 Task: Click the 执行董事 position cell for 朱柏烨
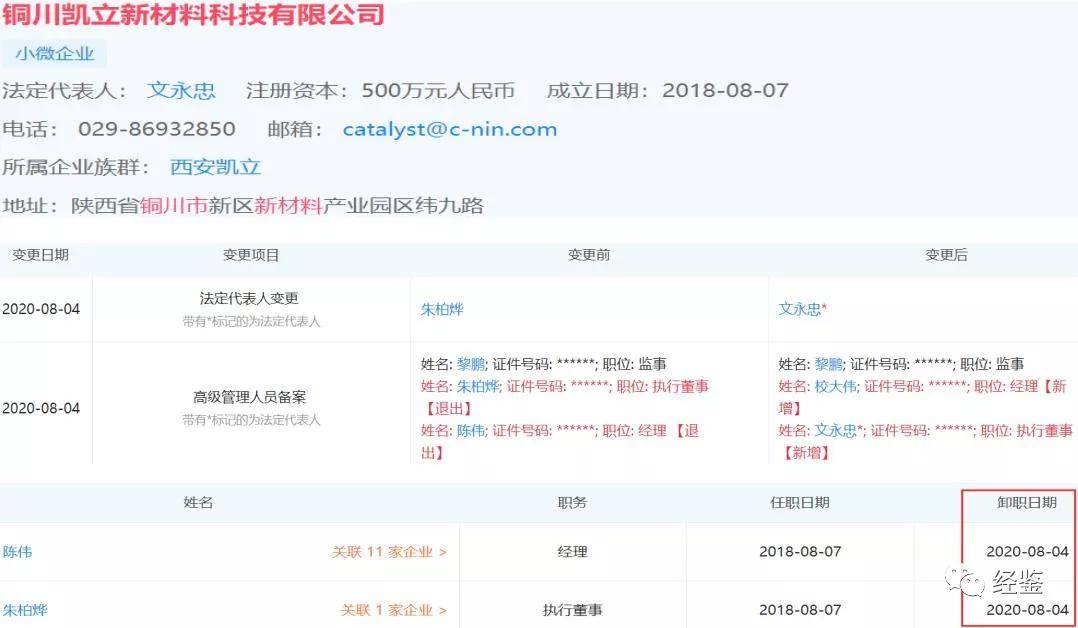pos(572,610)
